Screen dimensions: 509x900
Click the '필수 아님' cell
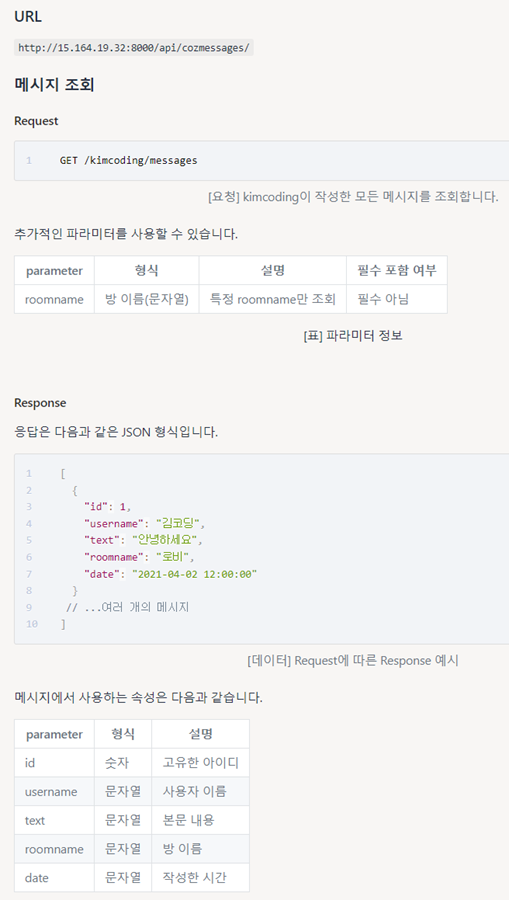coord(397,299)
